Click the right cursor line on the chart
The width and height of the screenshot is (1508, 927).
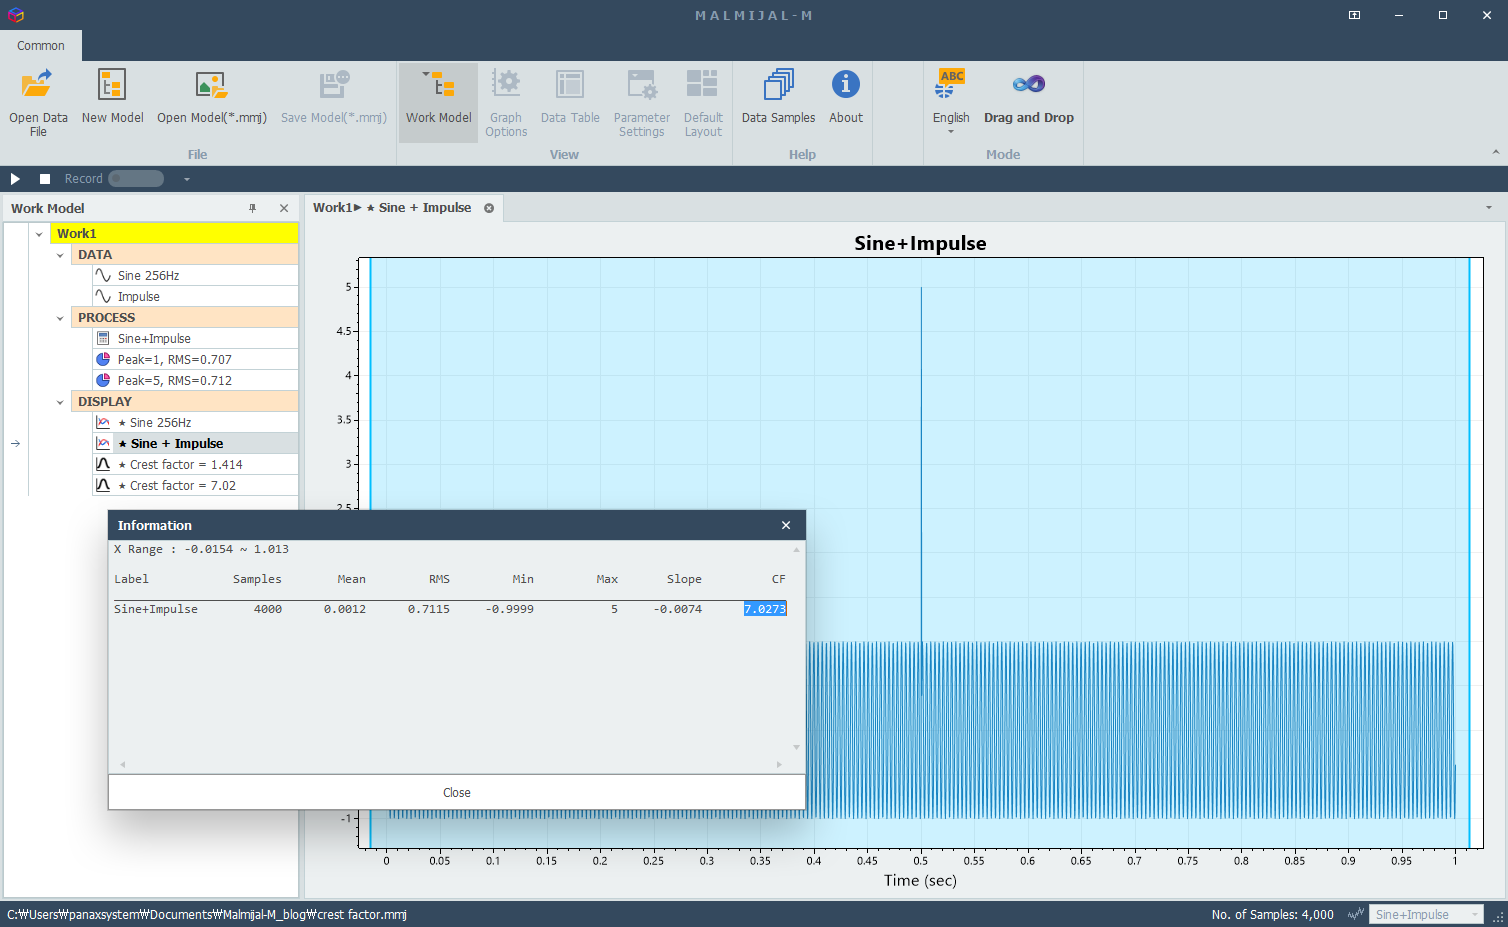click(x=1469, y=553)
